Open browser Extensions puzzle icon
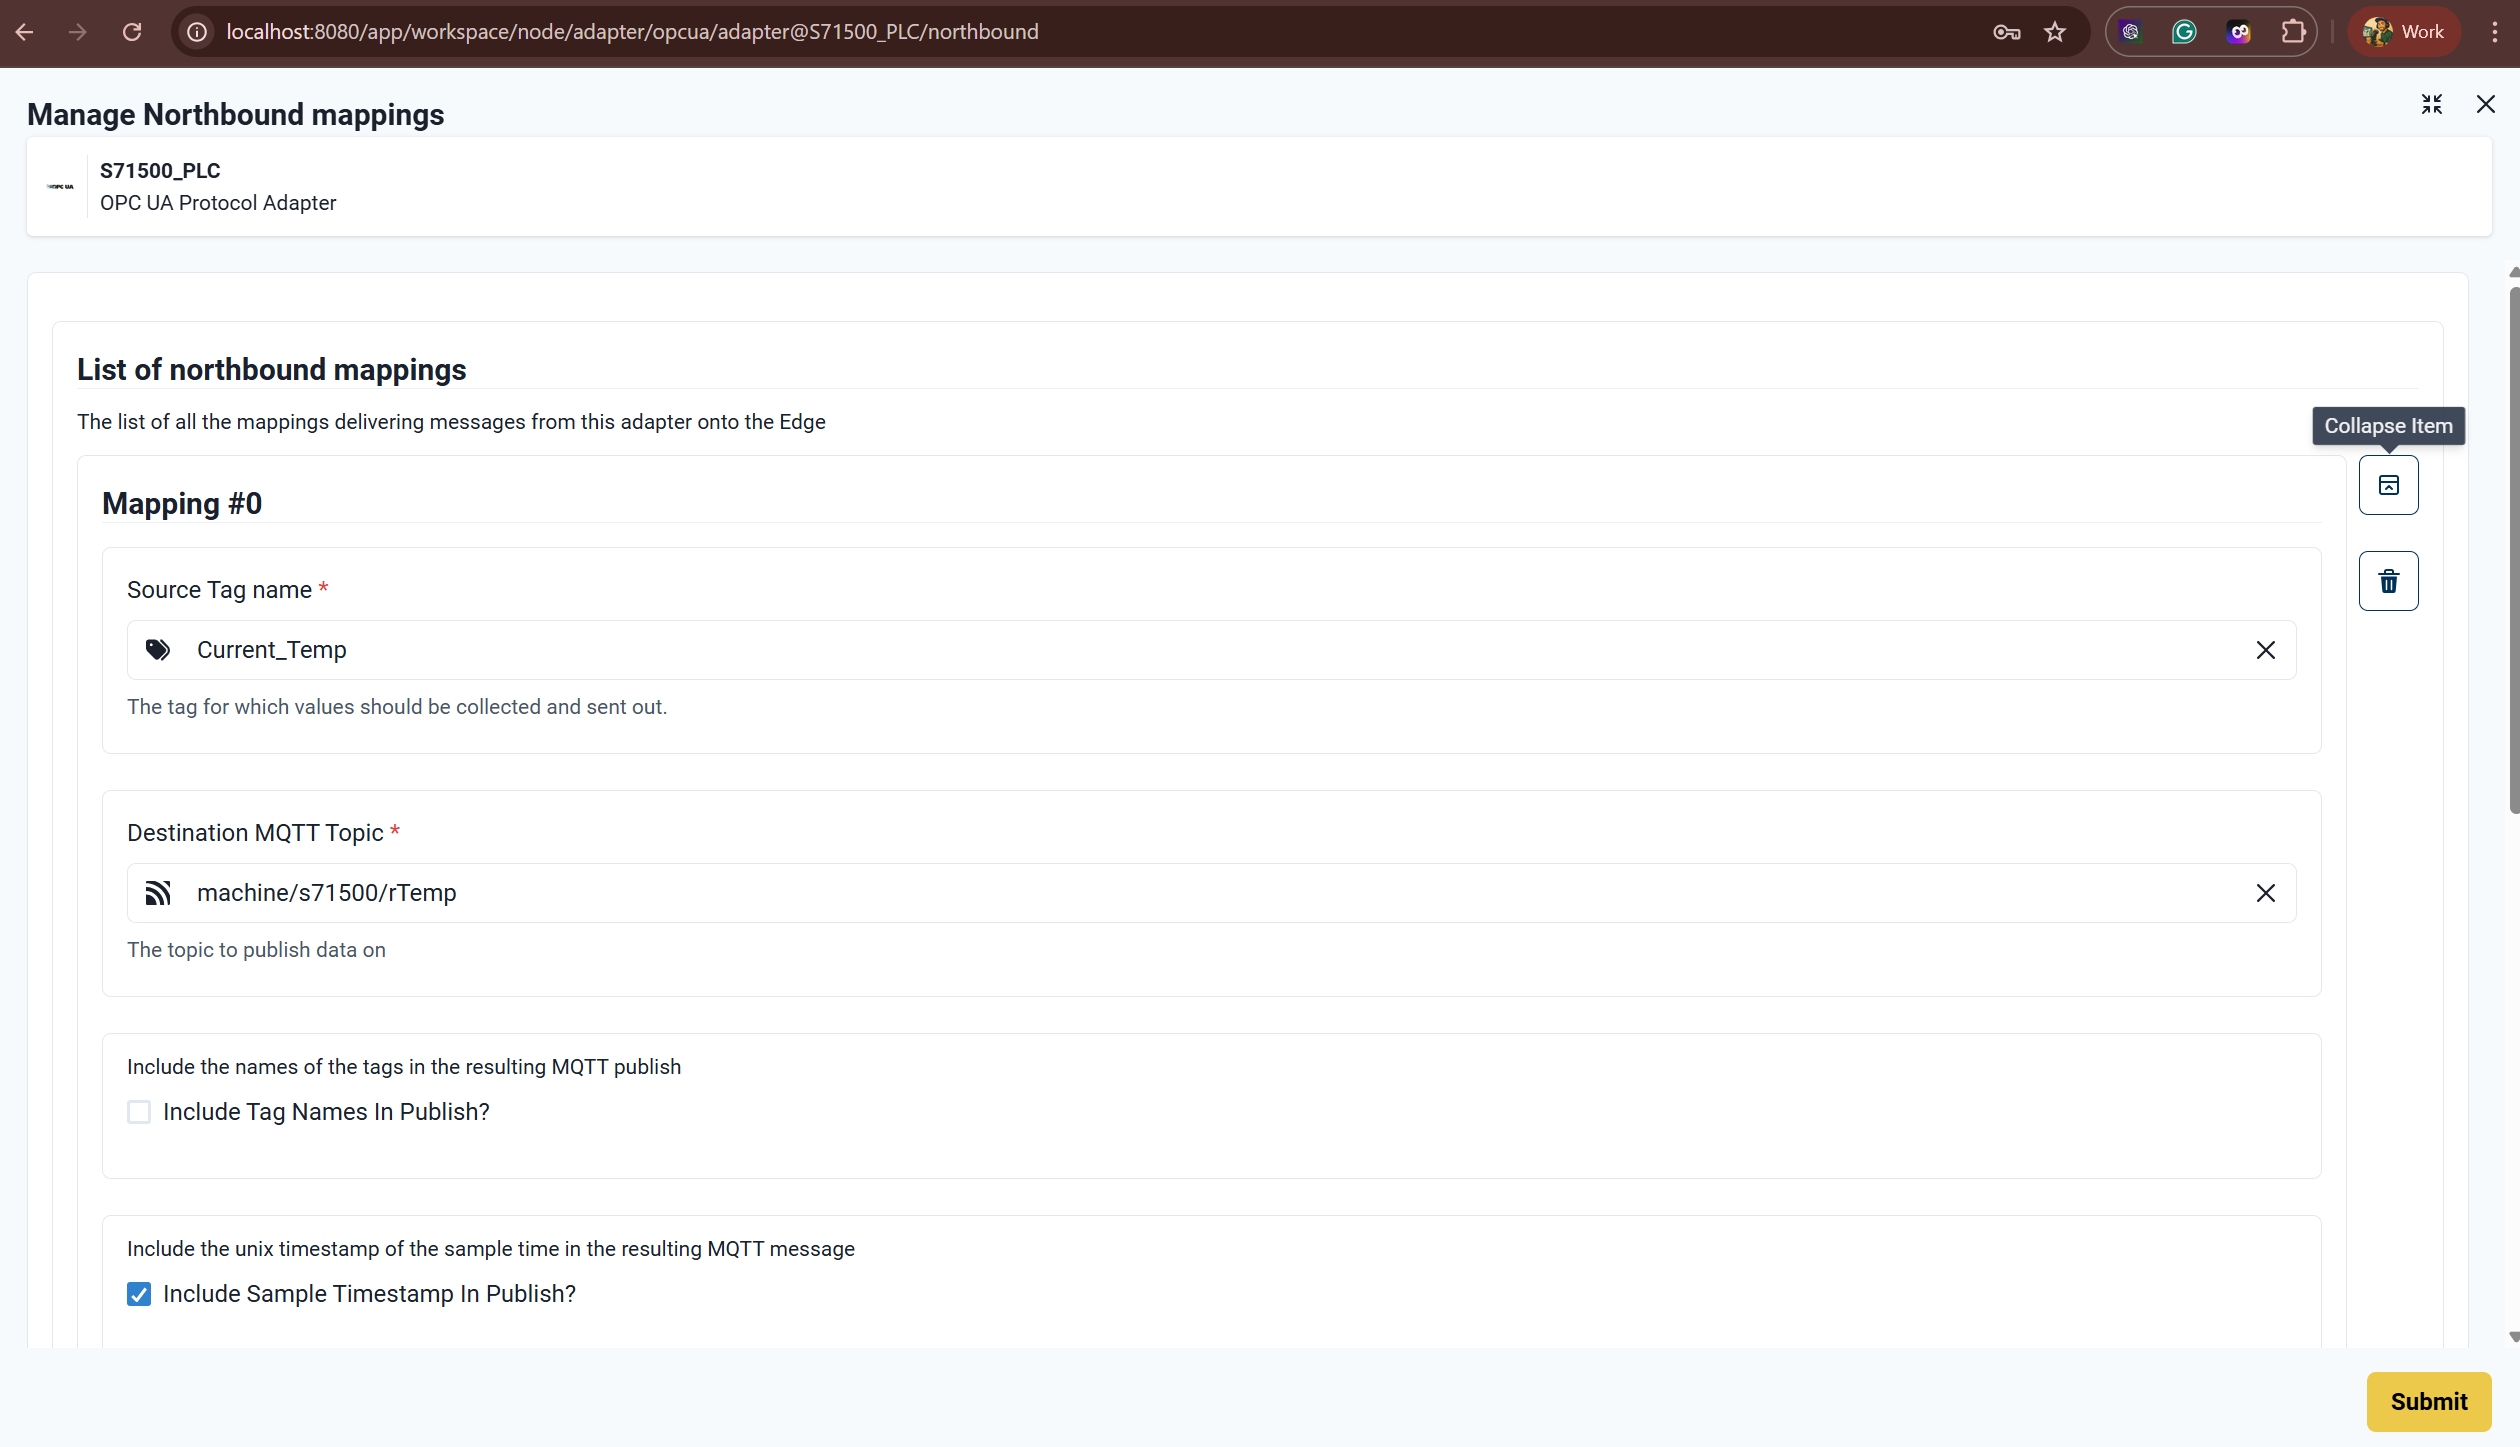The height and width of the screenshot is (1447, 2520). coord(2293,32)
